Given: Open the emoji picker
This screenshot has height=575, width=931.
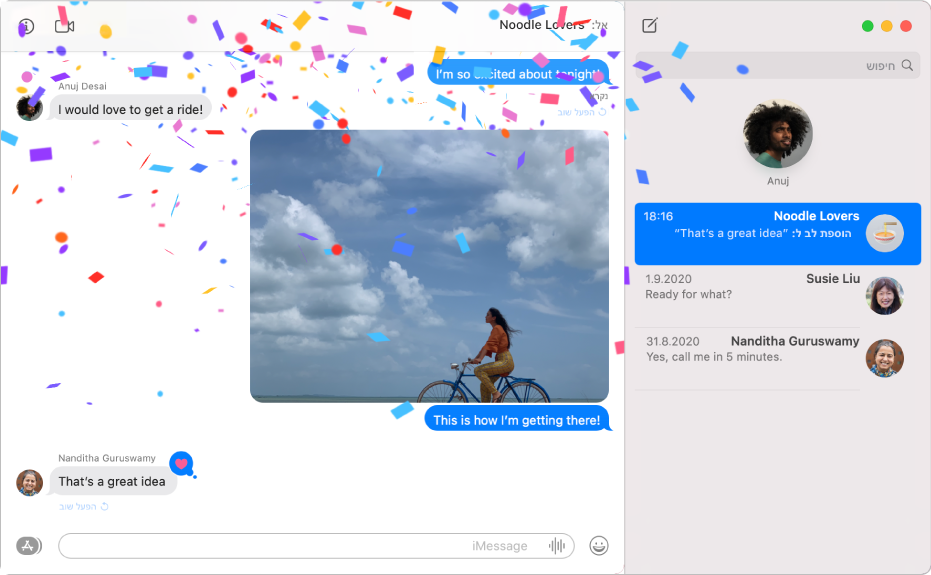Looking at the screenshot, I should pos(598,545).
